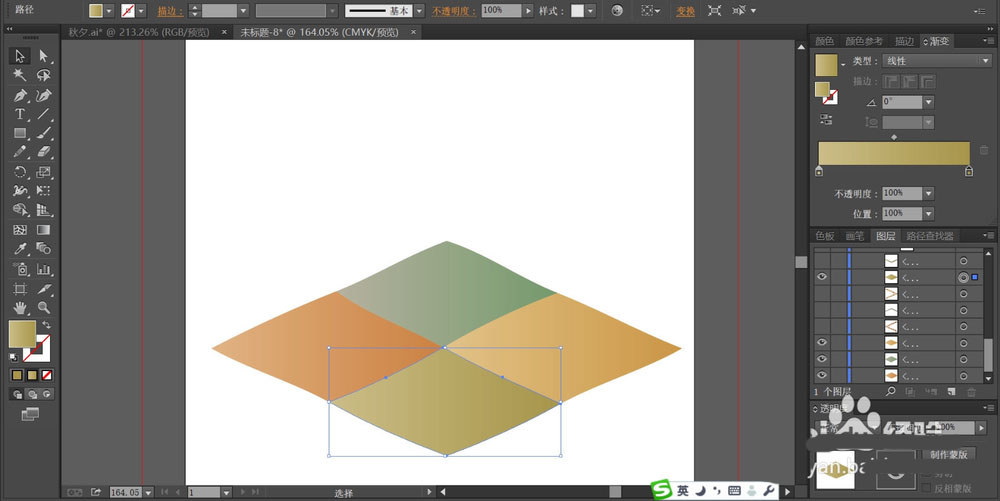The width and height of the screenshot is (1000, 501).
Task: Select the Zoom magnifier tool
Action: point(43,308)
